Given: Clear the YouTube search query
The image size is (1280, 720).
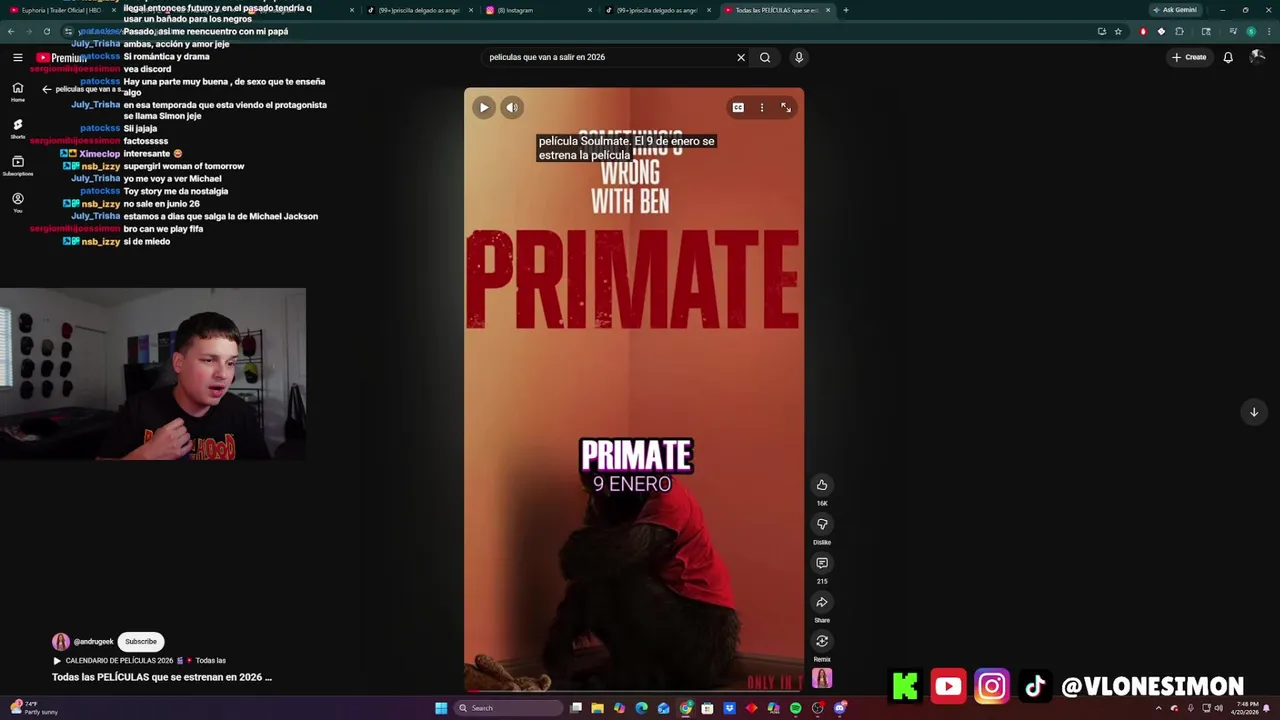Looking at the screenshot, I should click(x=741, y=58).
